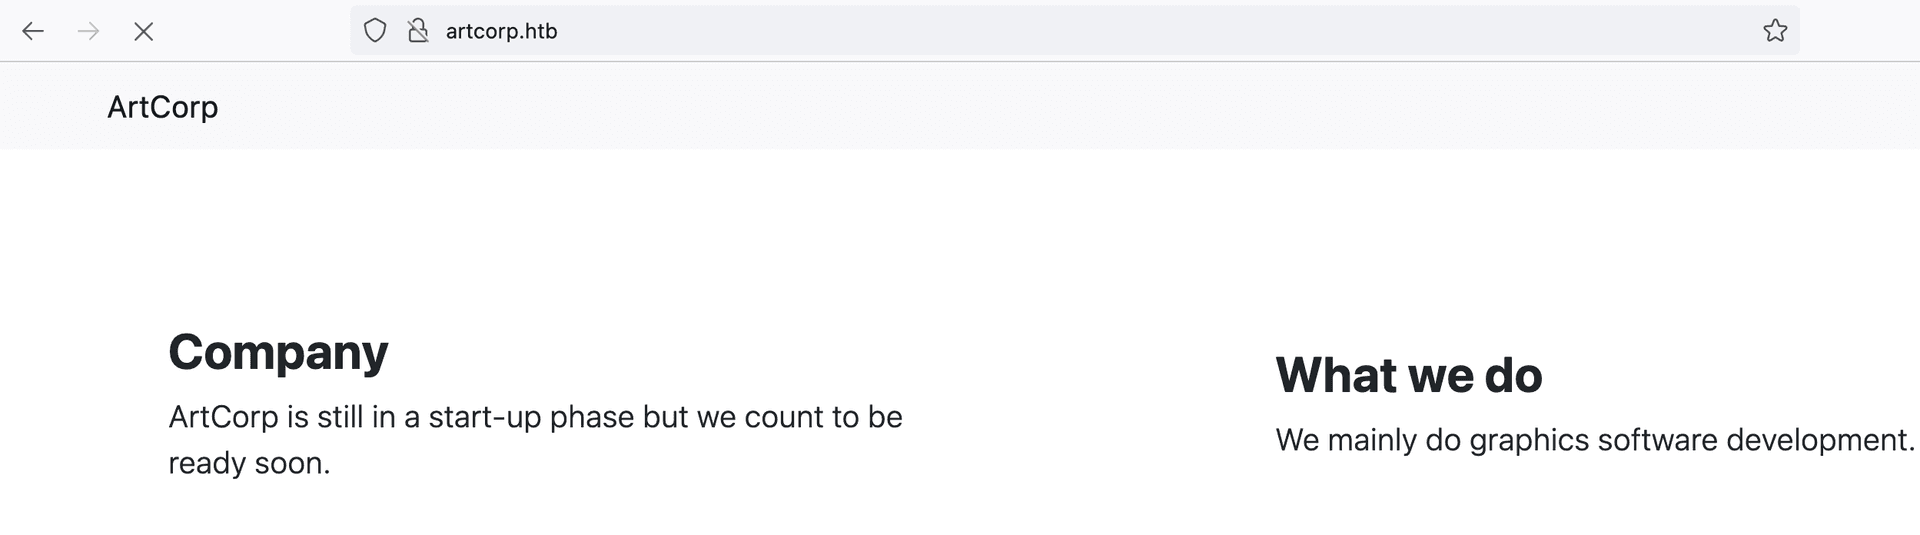Click toolbar gap between stop button and shield

coord(255,31)
